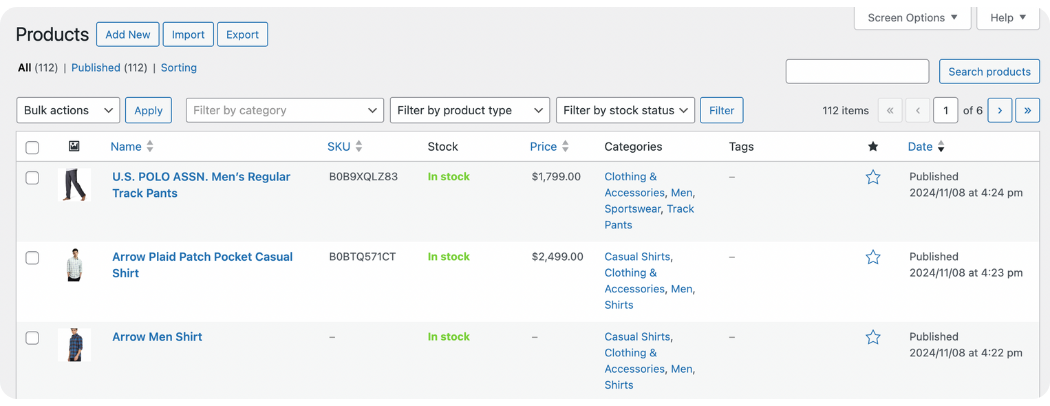Check the select-all products checkbox
Image resolution: width=1050 pixels, height=406 pixels.
click(32, 148)
